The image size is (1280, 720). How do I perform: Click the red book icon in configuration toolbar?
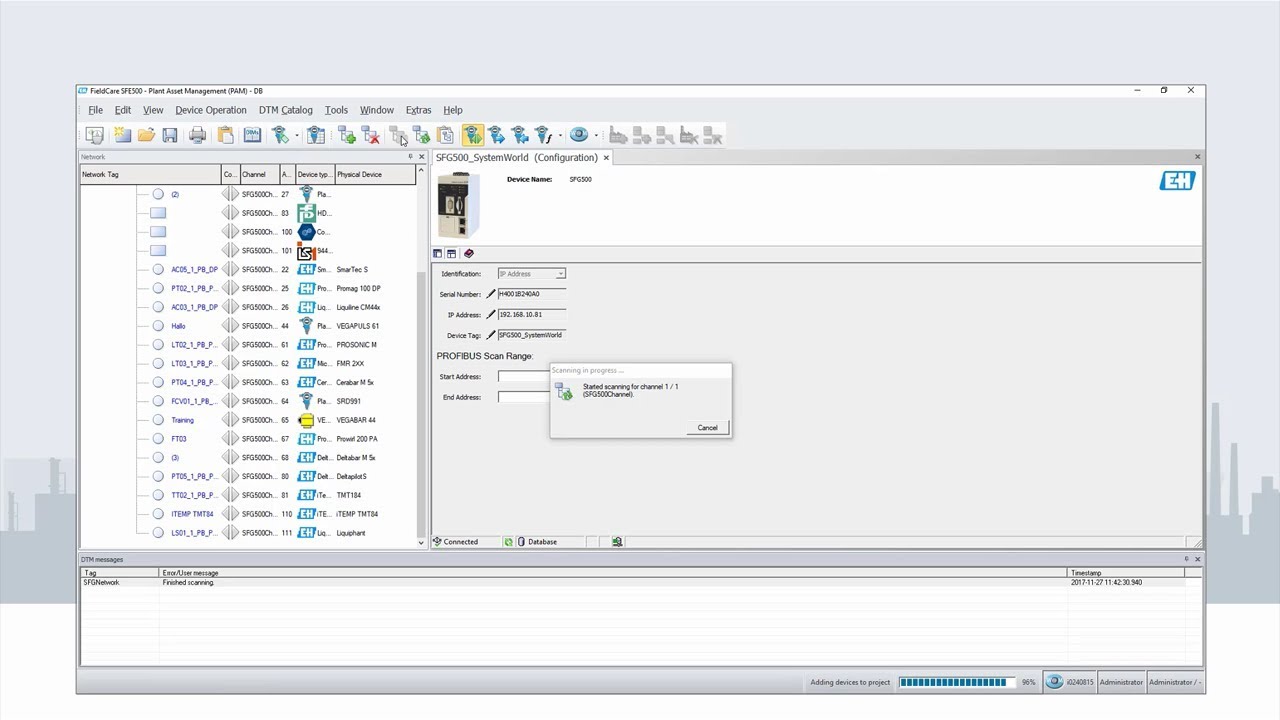[469, 254]
